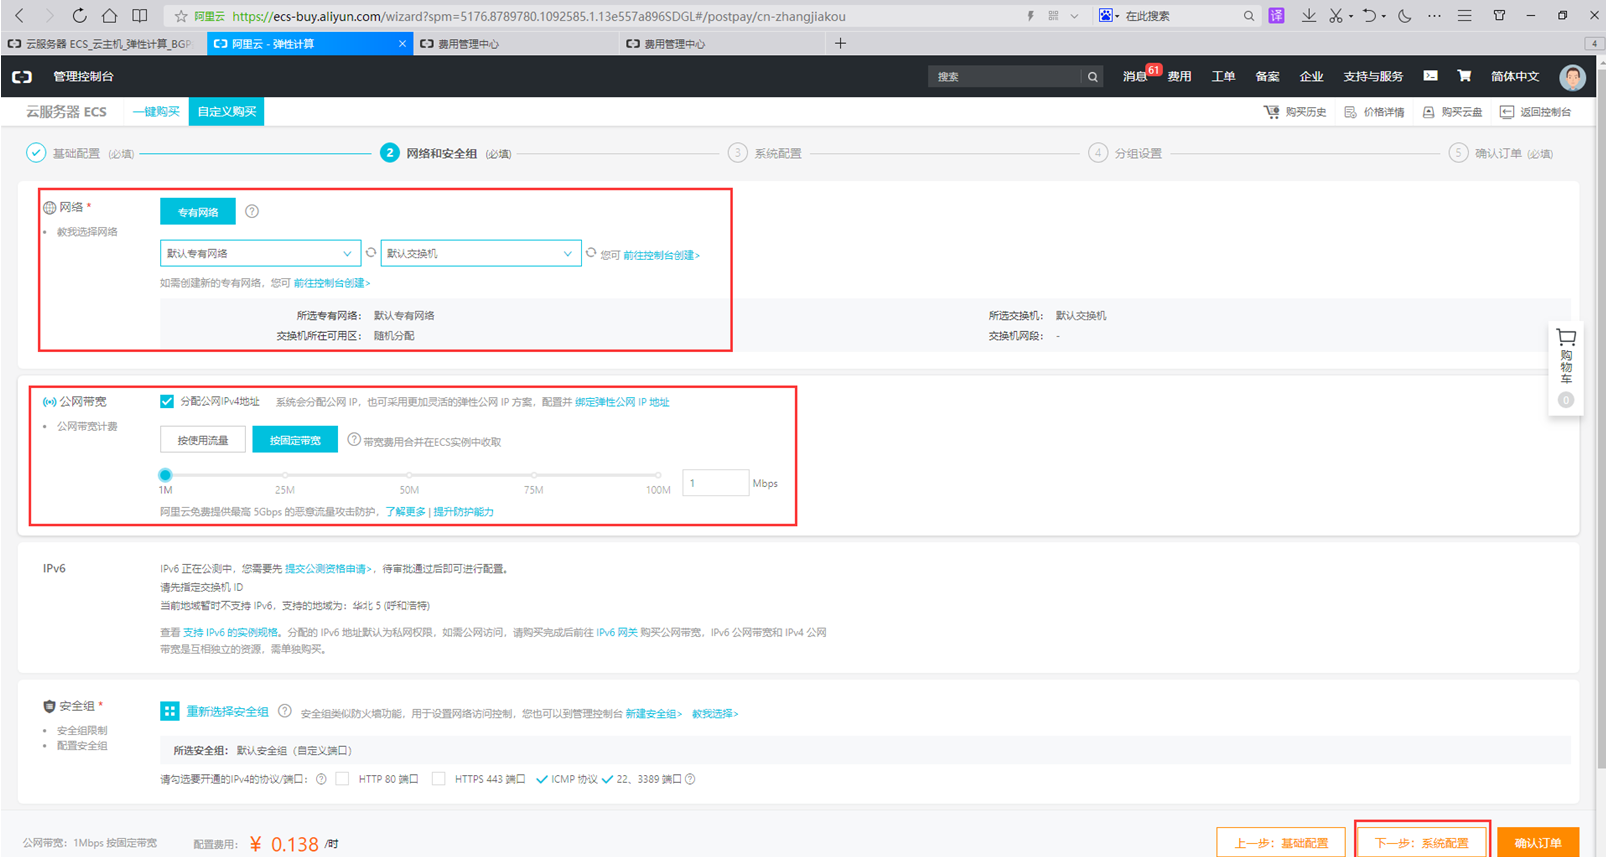
Task: Expand the 默认专有网络 dropdown
Action: pos(259,254)
